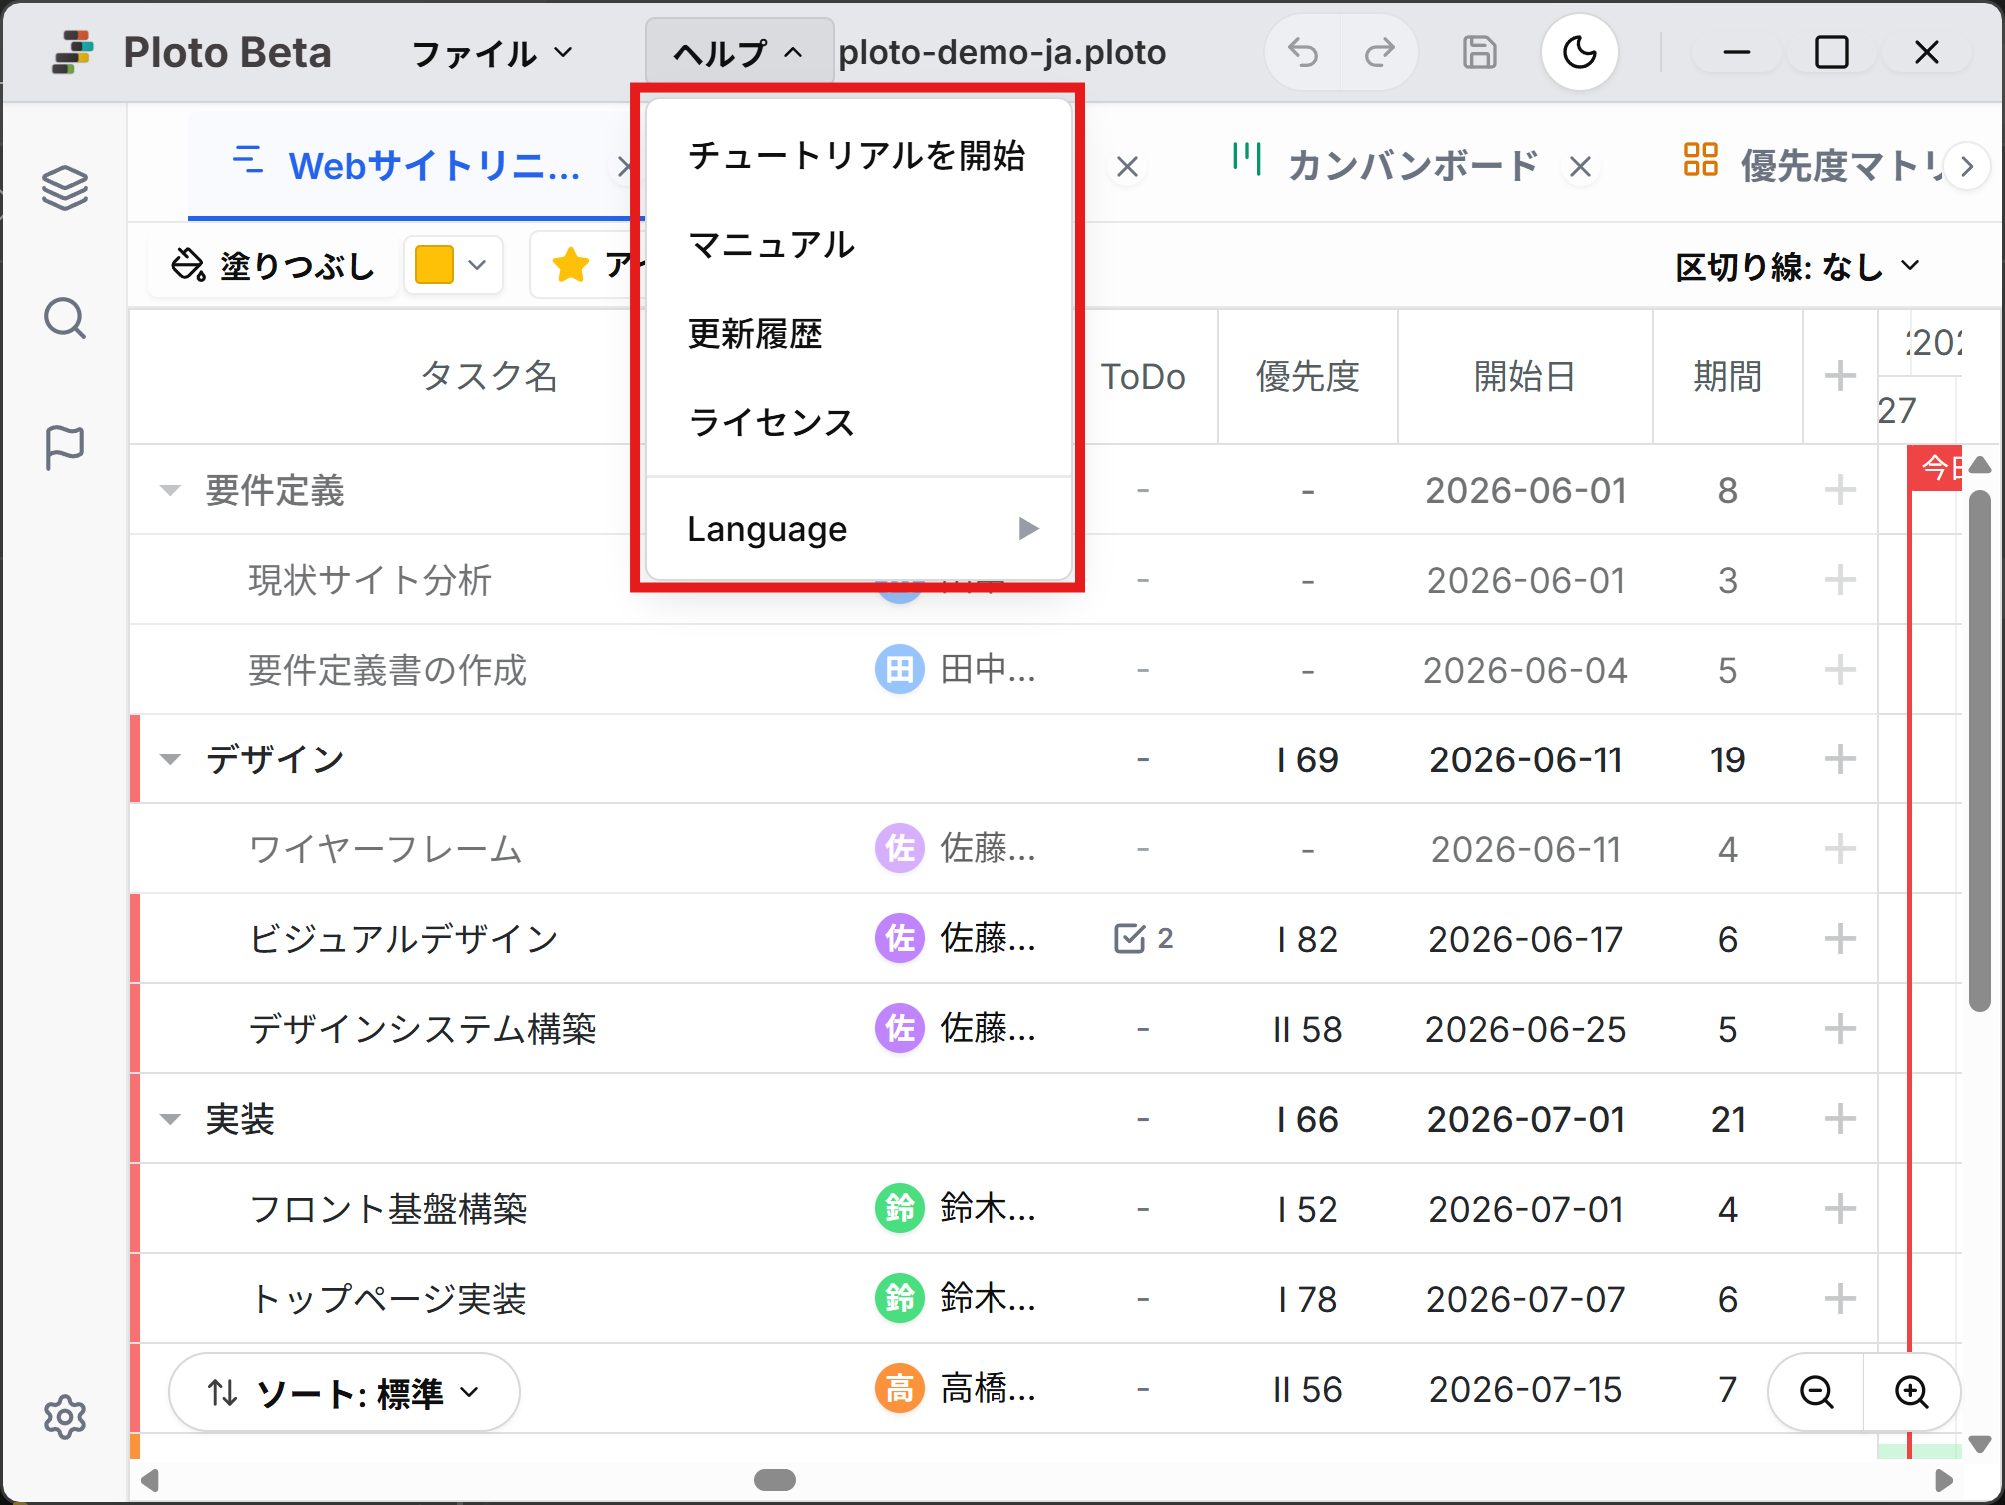Close the カンバンボード tab
The image size is (2005, 1505).
point(1580,166)
